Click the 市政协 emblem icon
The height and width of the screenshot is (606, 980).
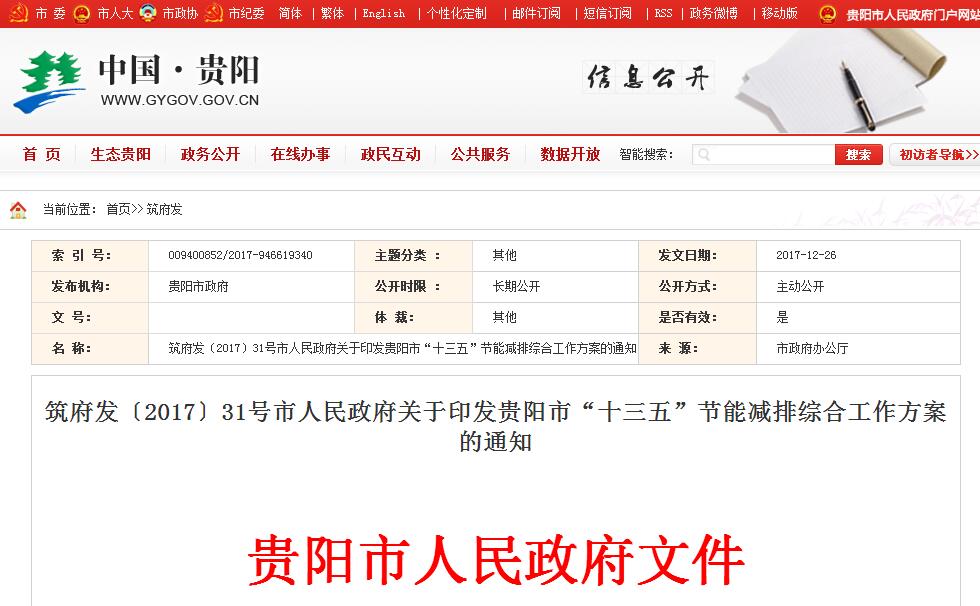point(148,14)
